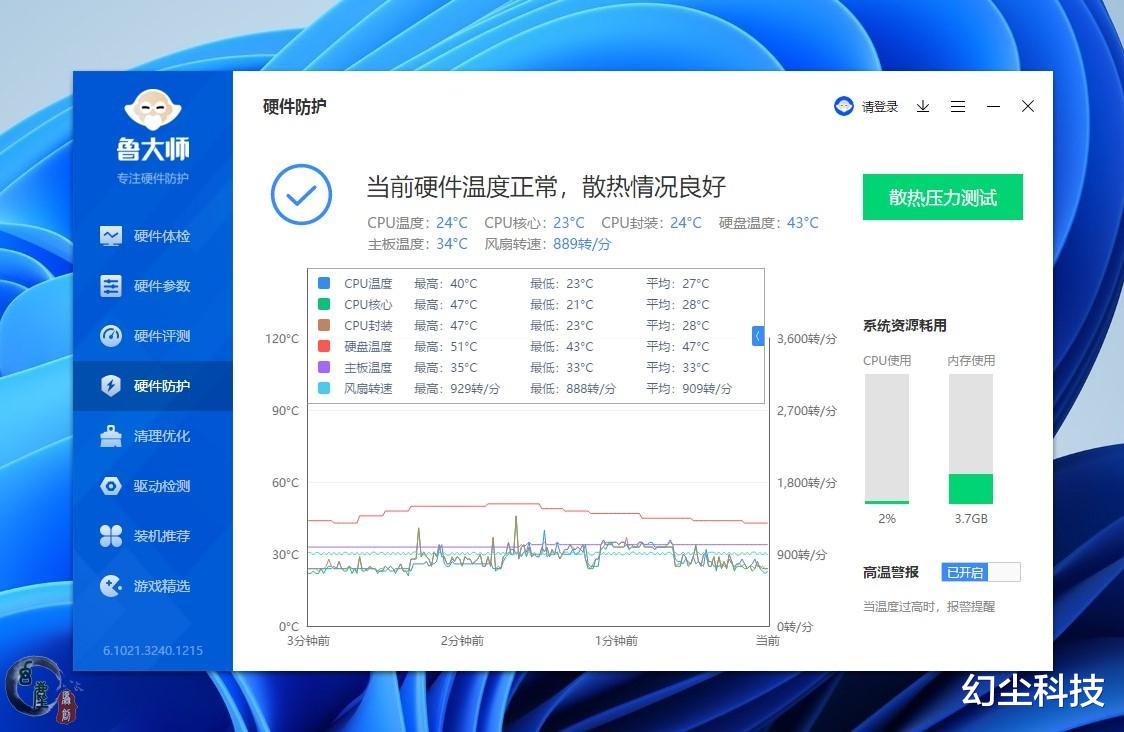Open the 硬件体检 sidebar panel icon
Viewport: 1124px width, 732px height.
pos(113,235)
